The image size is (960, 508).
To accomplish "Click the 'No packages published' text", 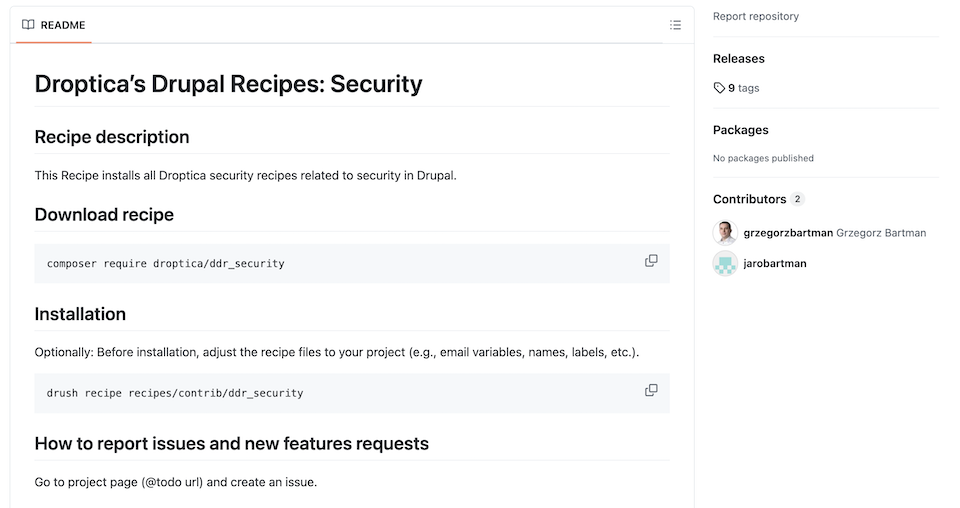I will [763, 158].
